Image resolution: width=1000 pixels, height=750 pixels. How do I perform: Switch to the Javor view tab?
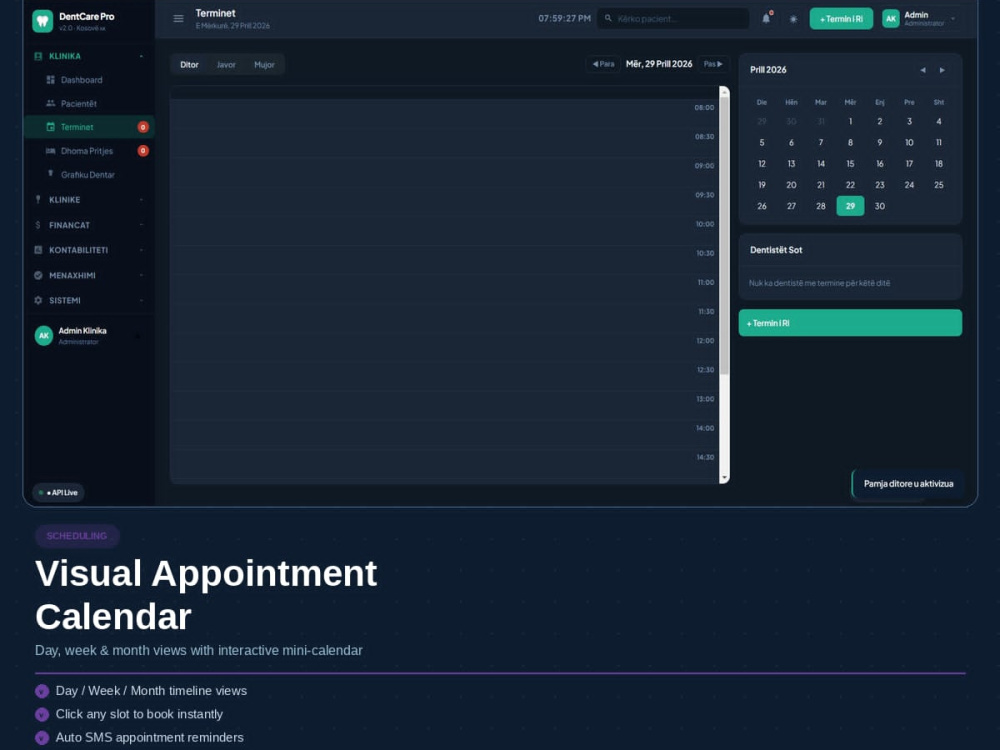click(226, 64)
